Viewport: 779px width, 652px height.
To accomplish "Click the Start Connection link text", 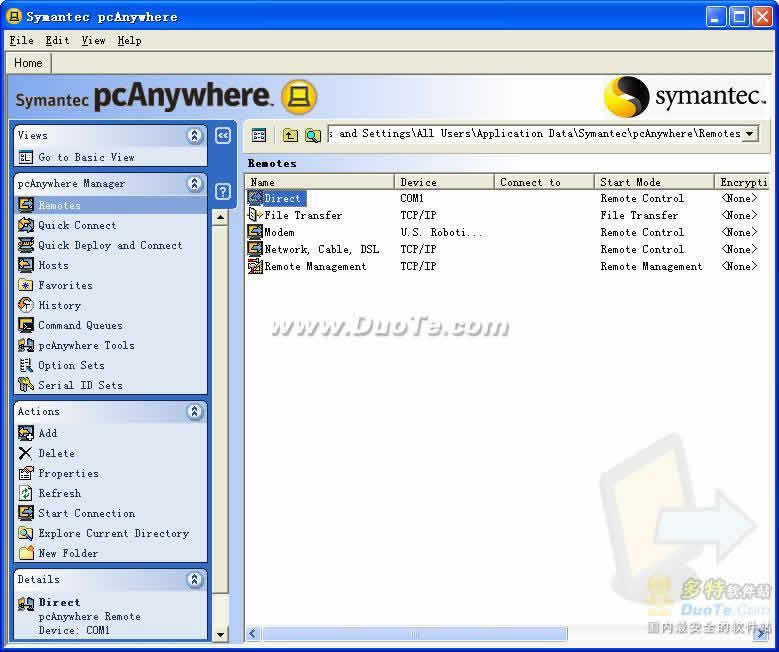I will point(86,513).
